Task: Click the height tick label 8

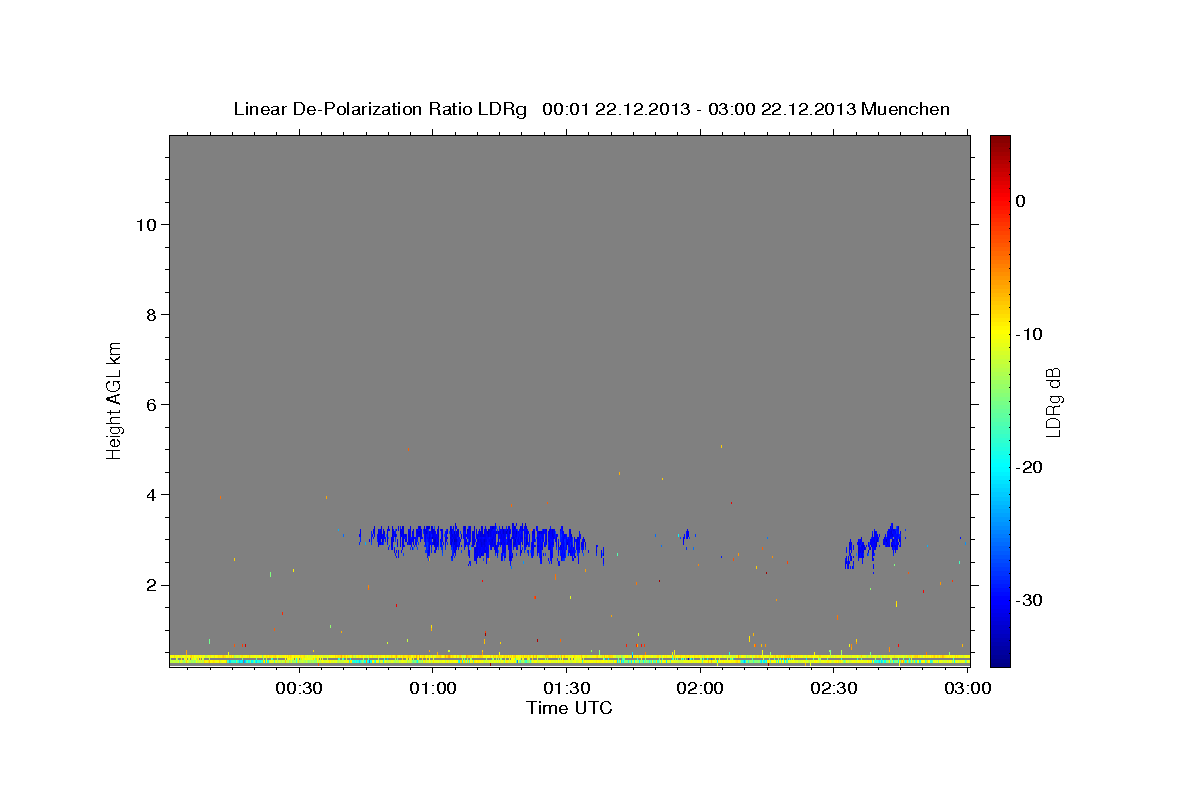Action: [x=152, y=314]
